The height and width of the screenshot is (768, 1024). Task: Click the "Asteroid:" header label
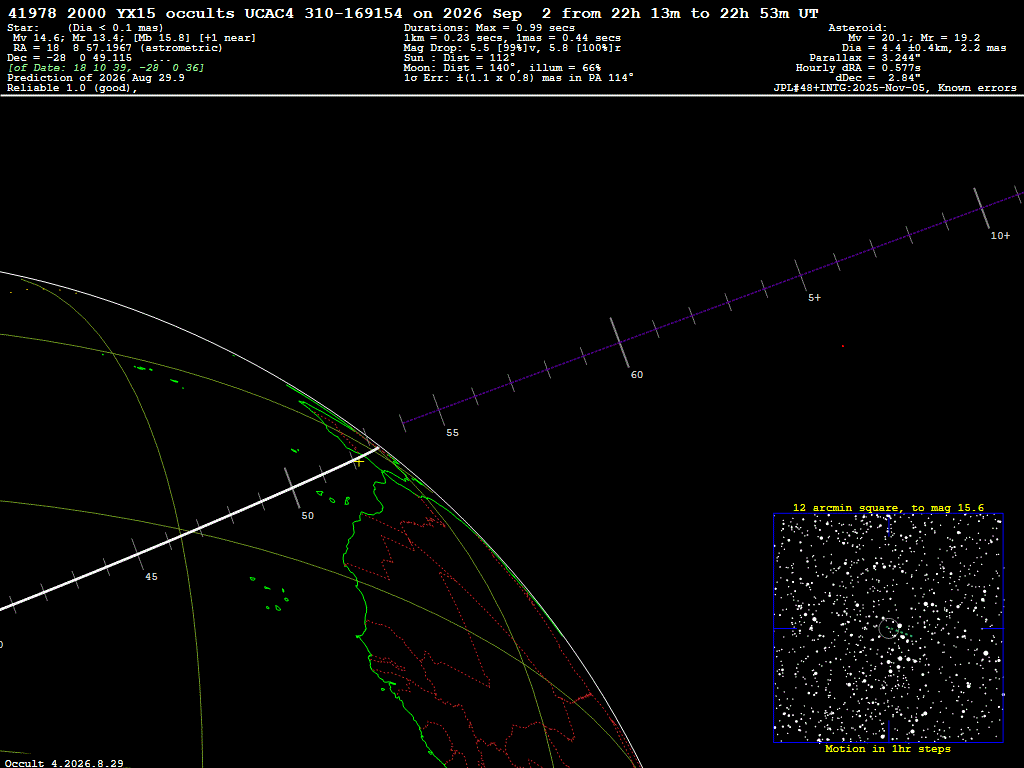pyautogui.click(x=857, y=28)
